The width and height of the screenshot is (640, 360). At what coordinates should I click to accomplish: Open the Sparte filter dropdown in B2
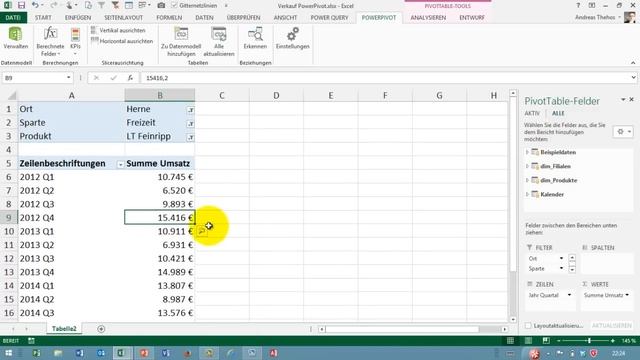tap(190, 123)
